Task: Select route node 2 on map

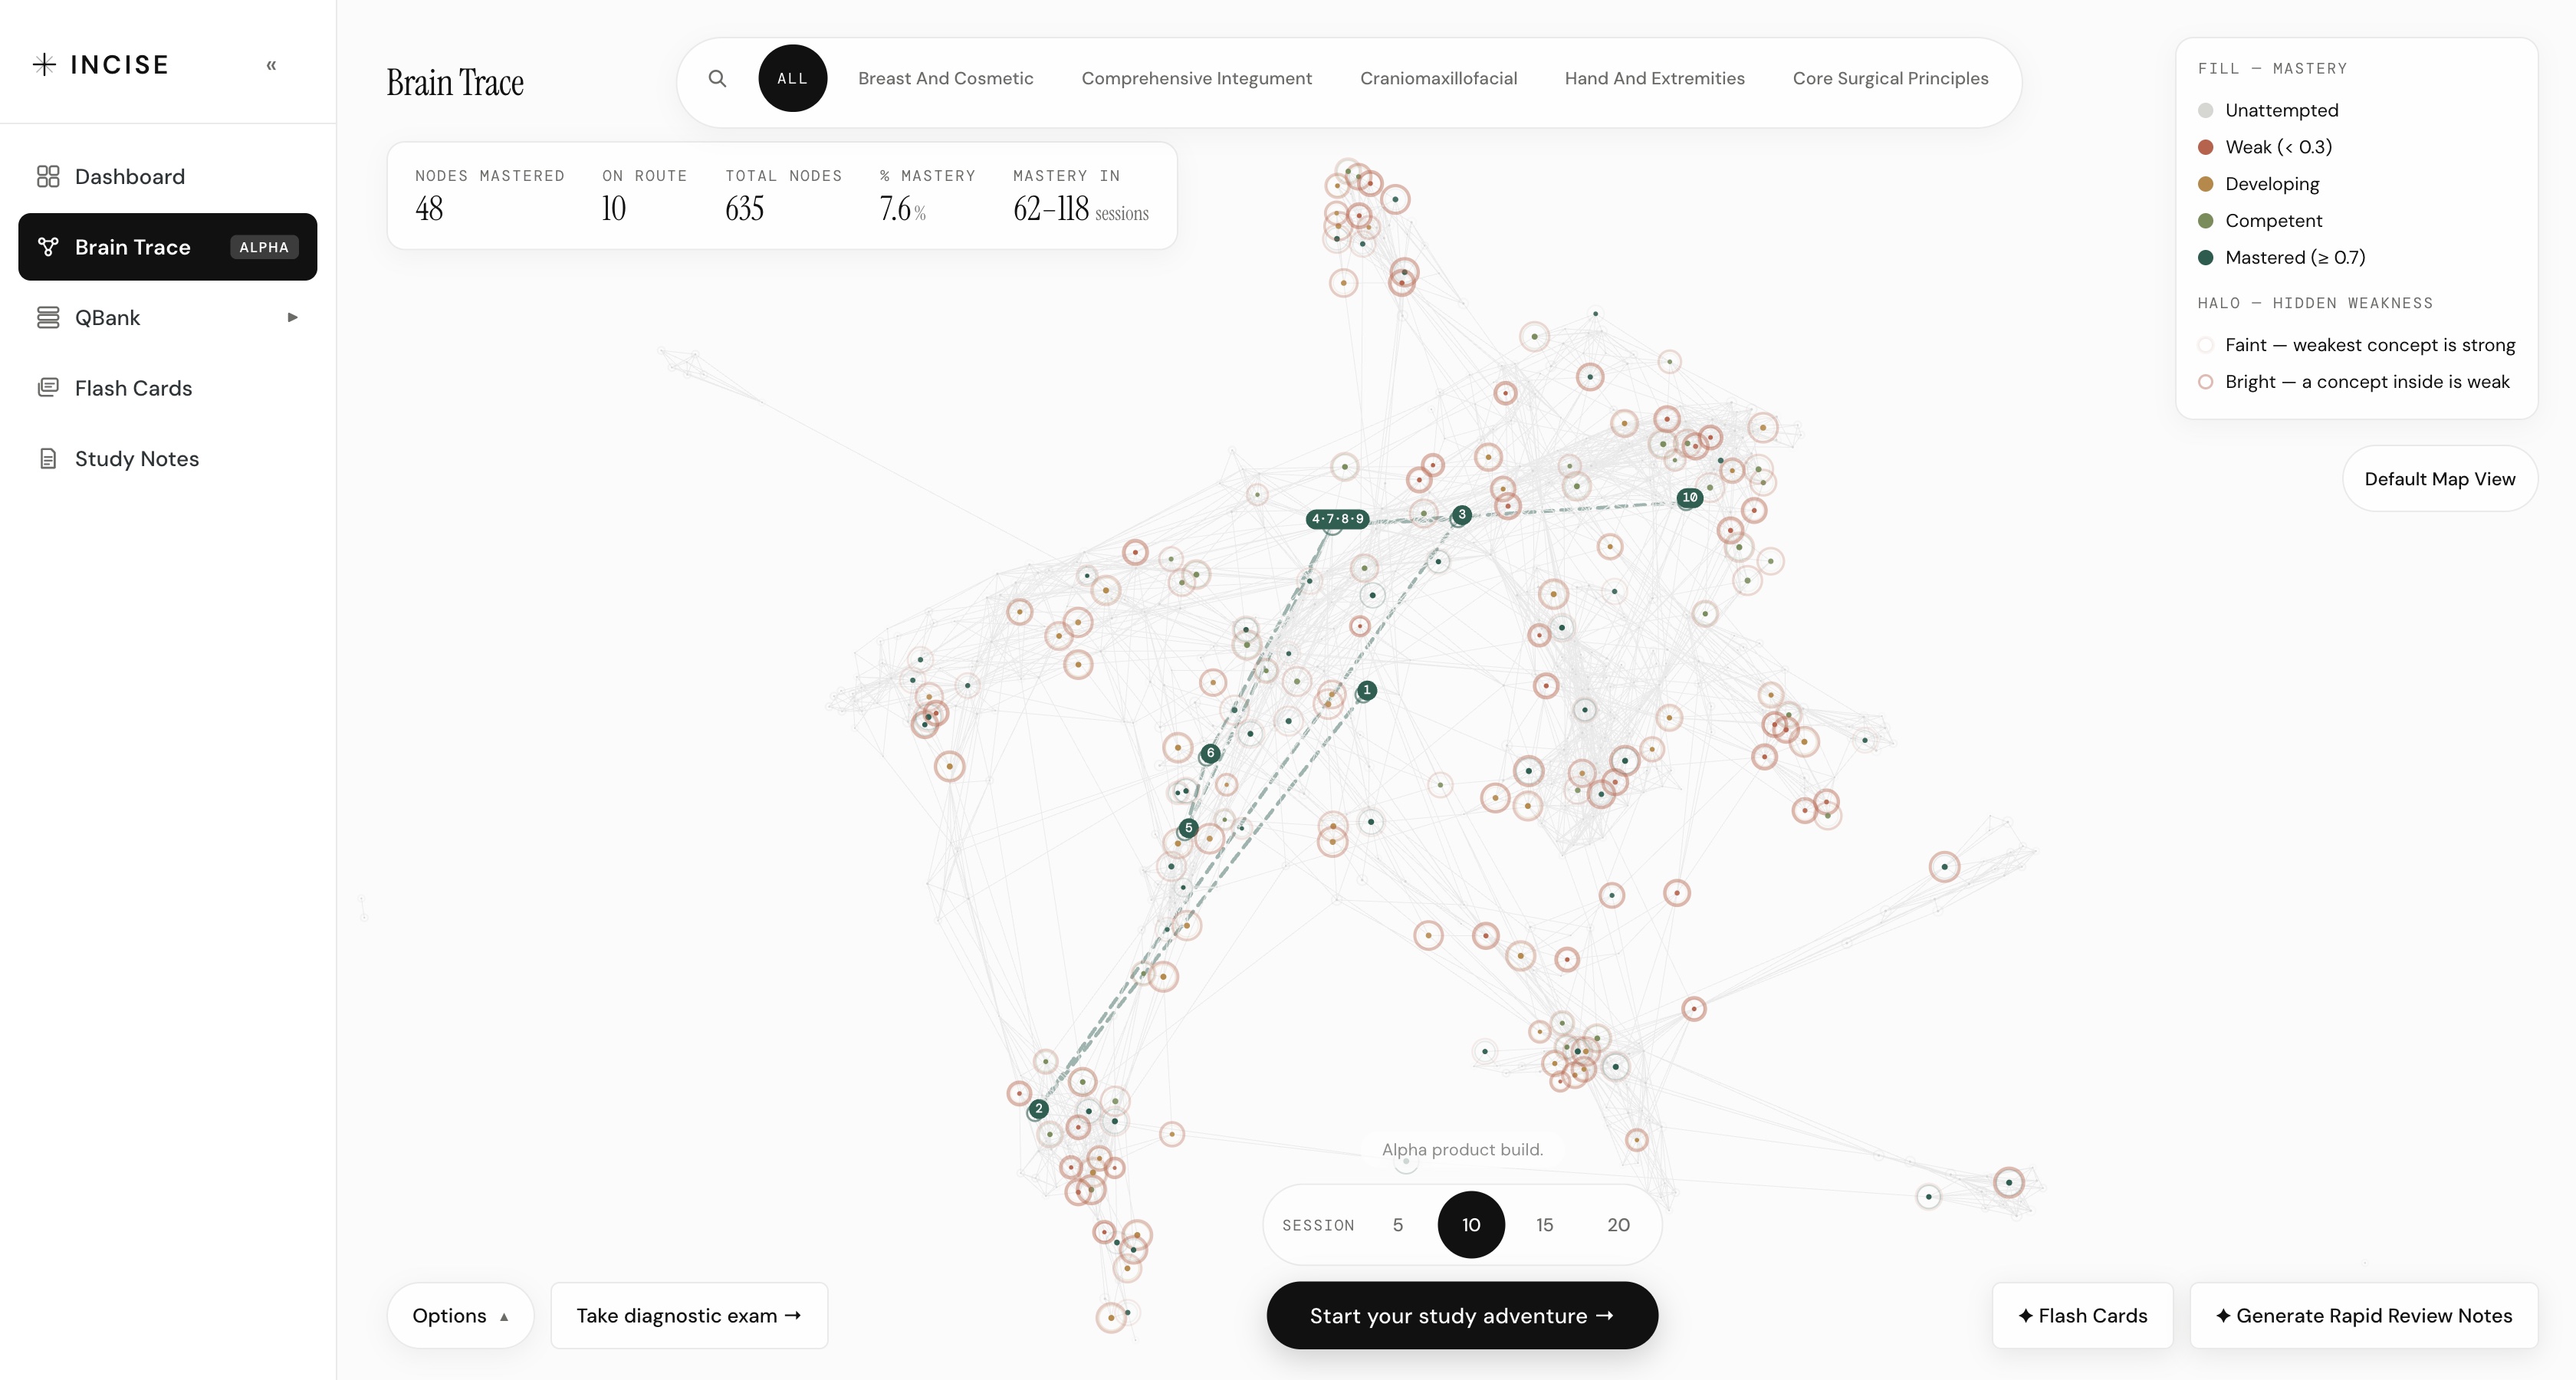Action: (1039, 1109)
